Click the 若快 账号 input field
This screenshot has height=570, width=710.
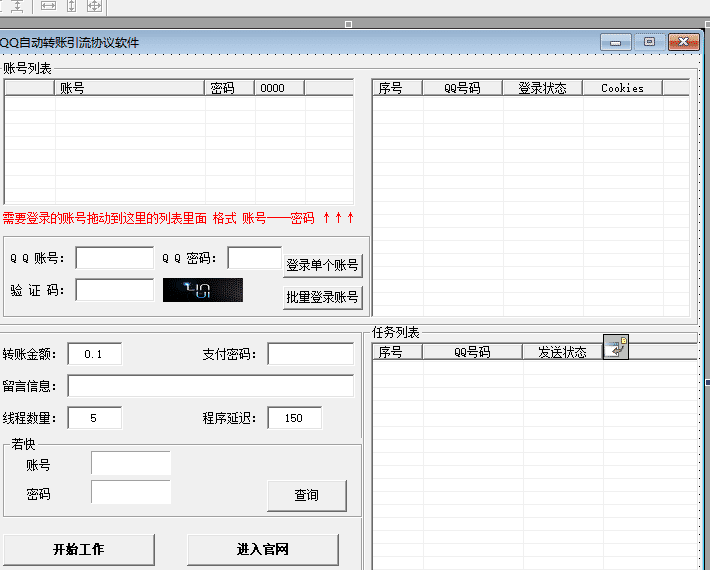point(131,463)
